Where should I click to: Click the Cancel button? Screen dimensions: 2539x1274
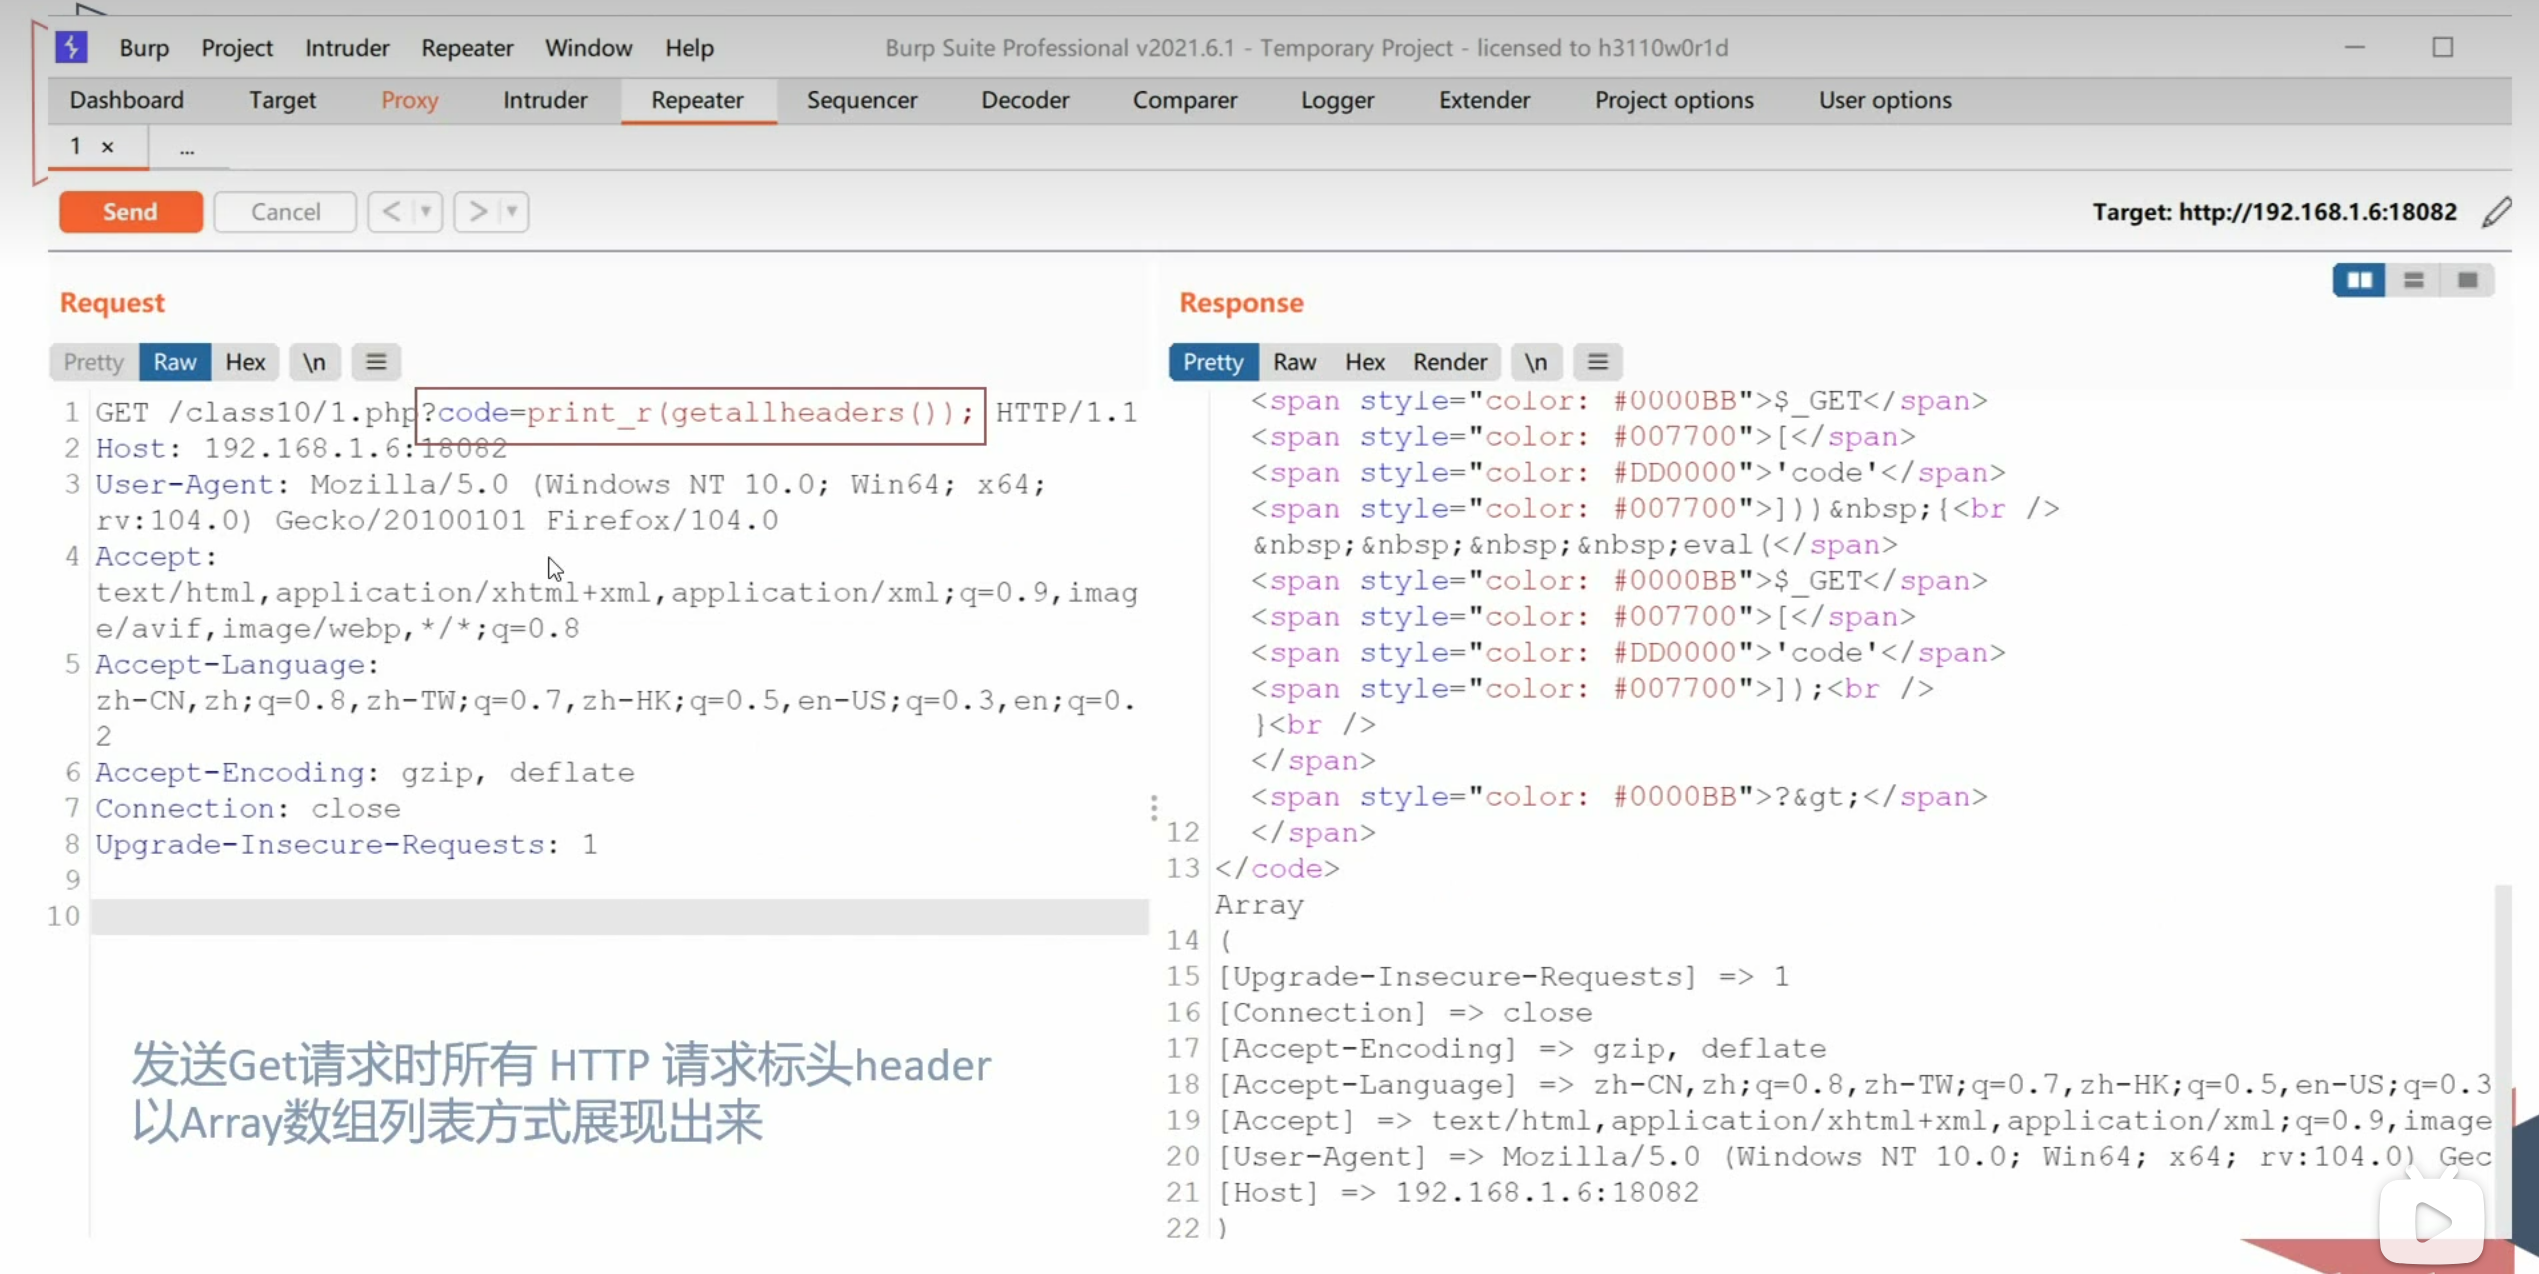pos(285,212)
